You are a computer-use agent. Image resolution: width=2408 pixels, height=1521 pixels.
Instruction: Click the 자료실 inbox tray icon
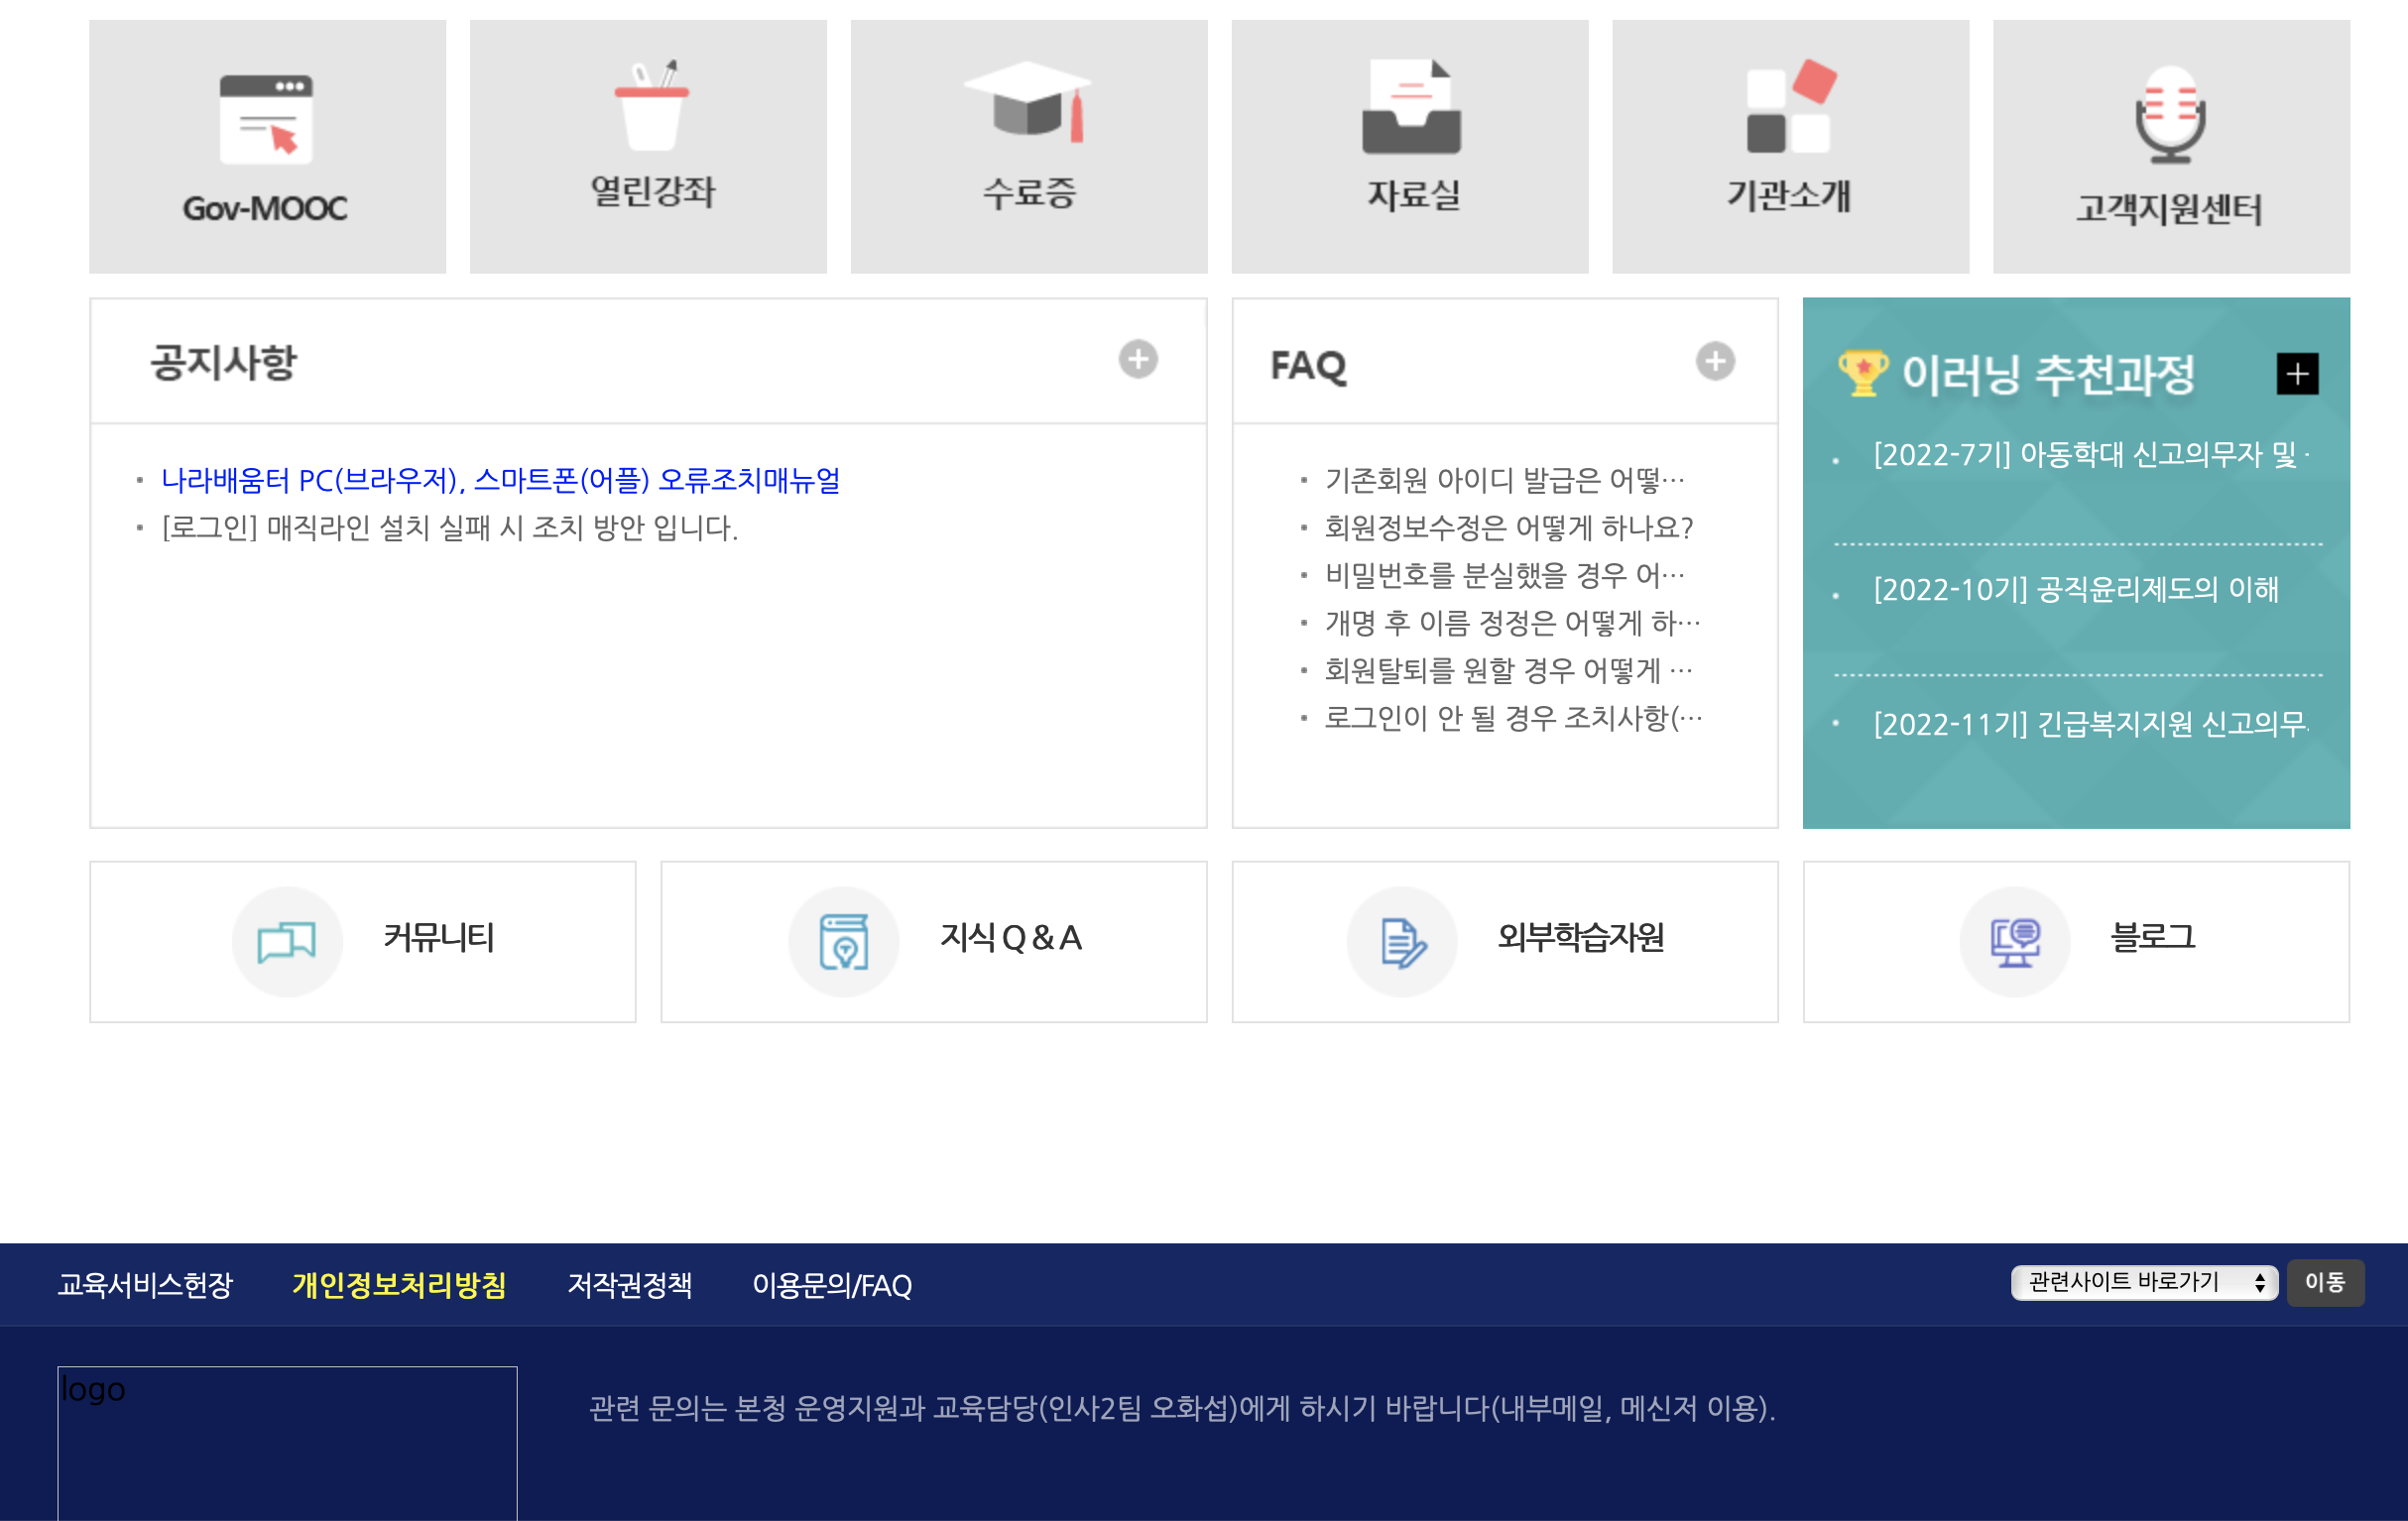click(1410, 108)
